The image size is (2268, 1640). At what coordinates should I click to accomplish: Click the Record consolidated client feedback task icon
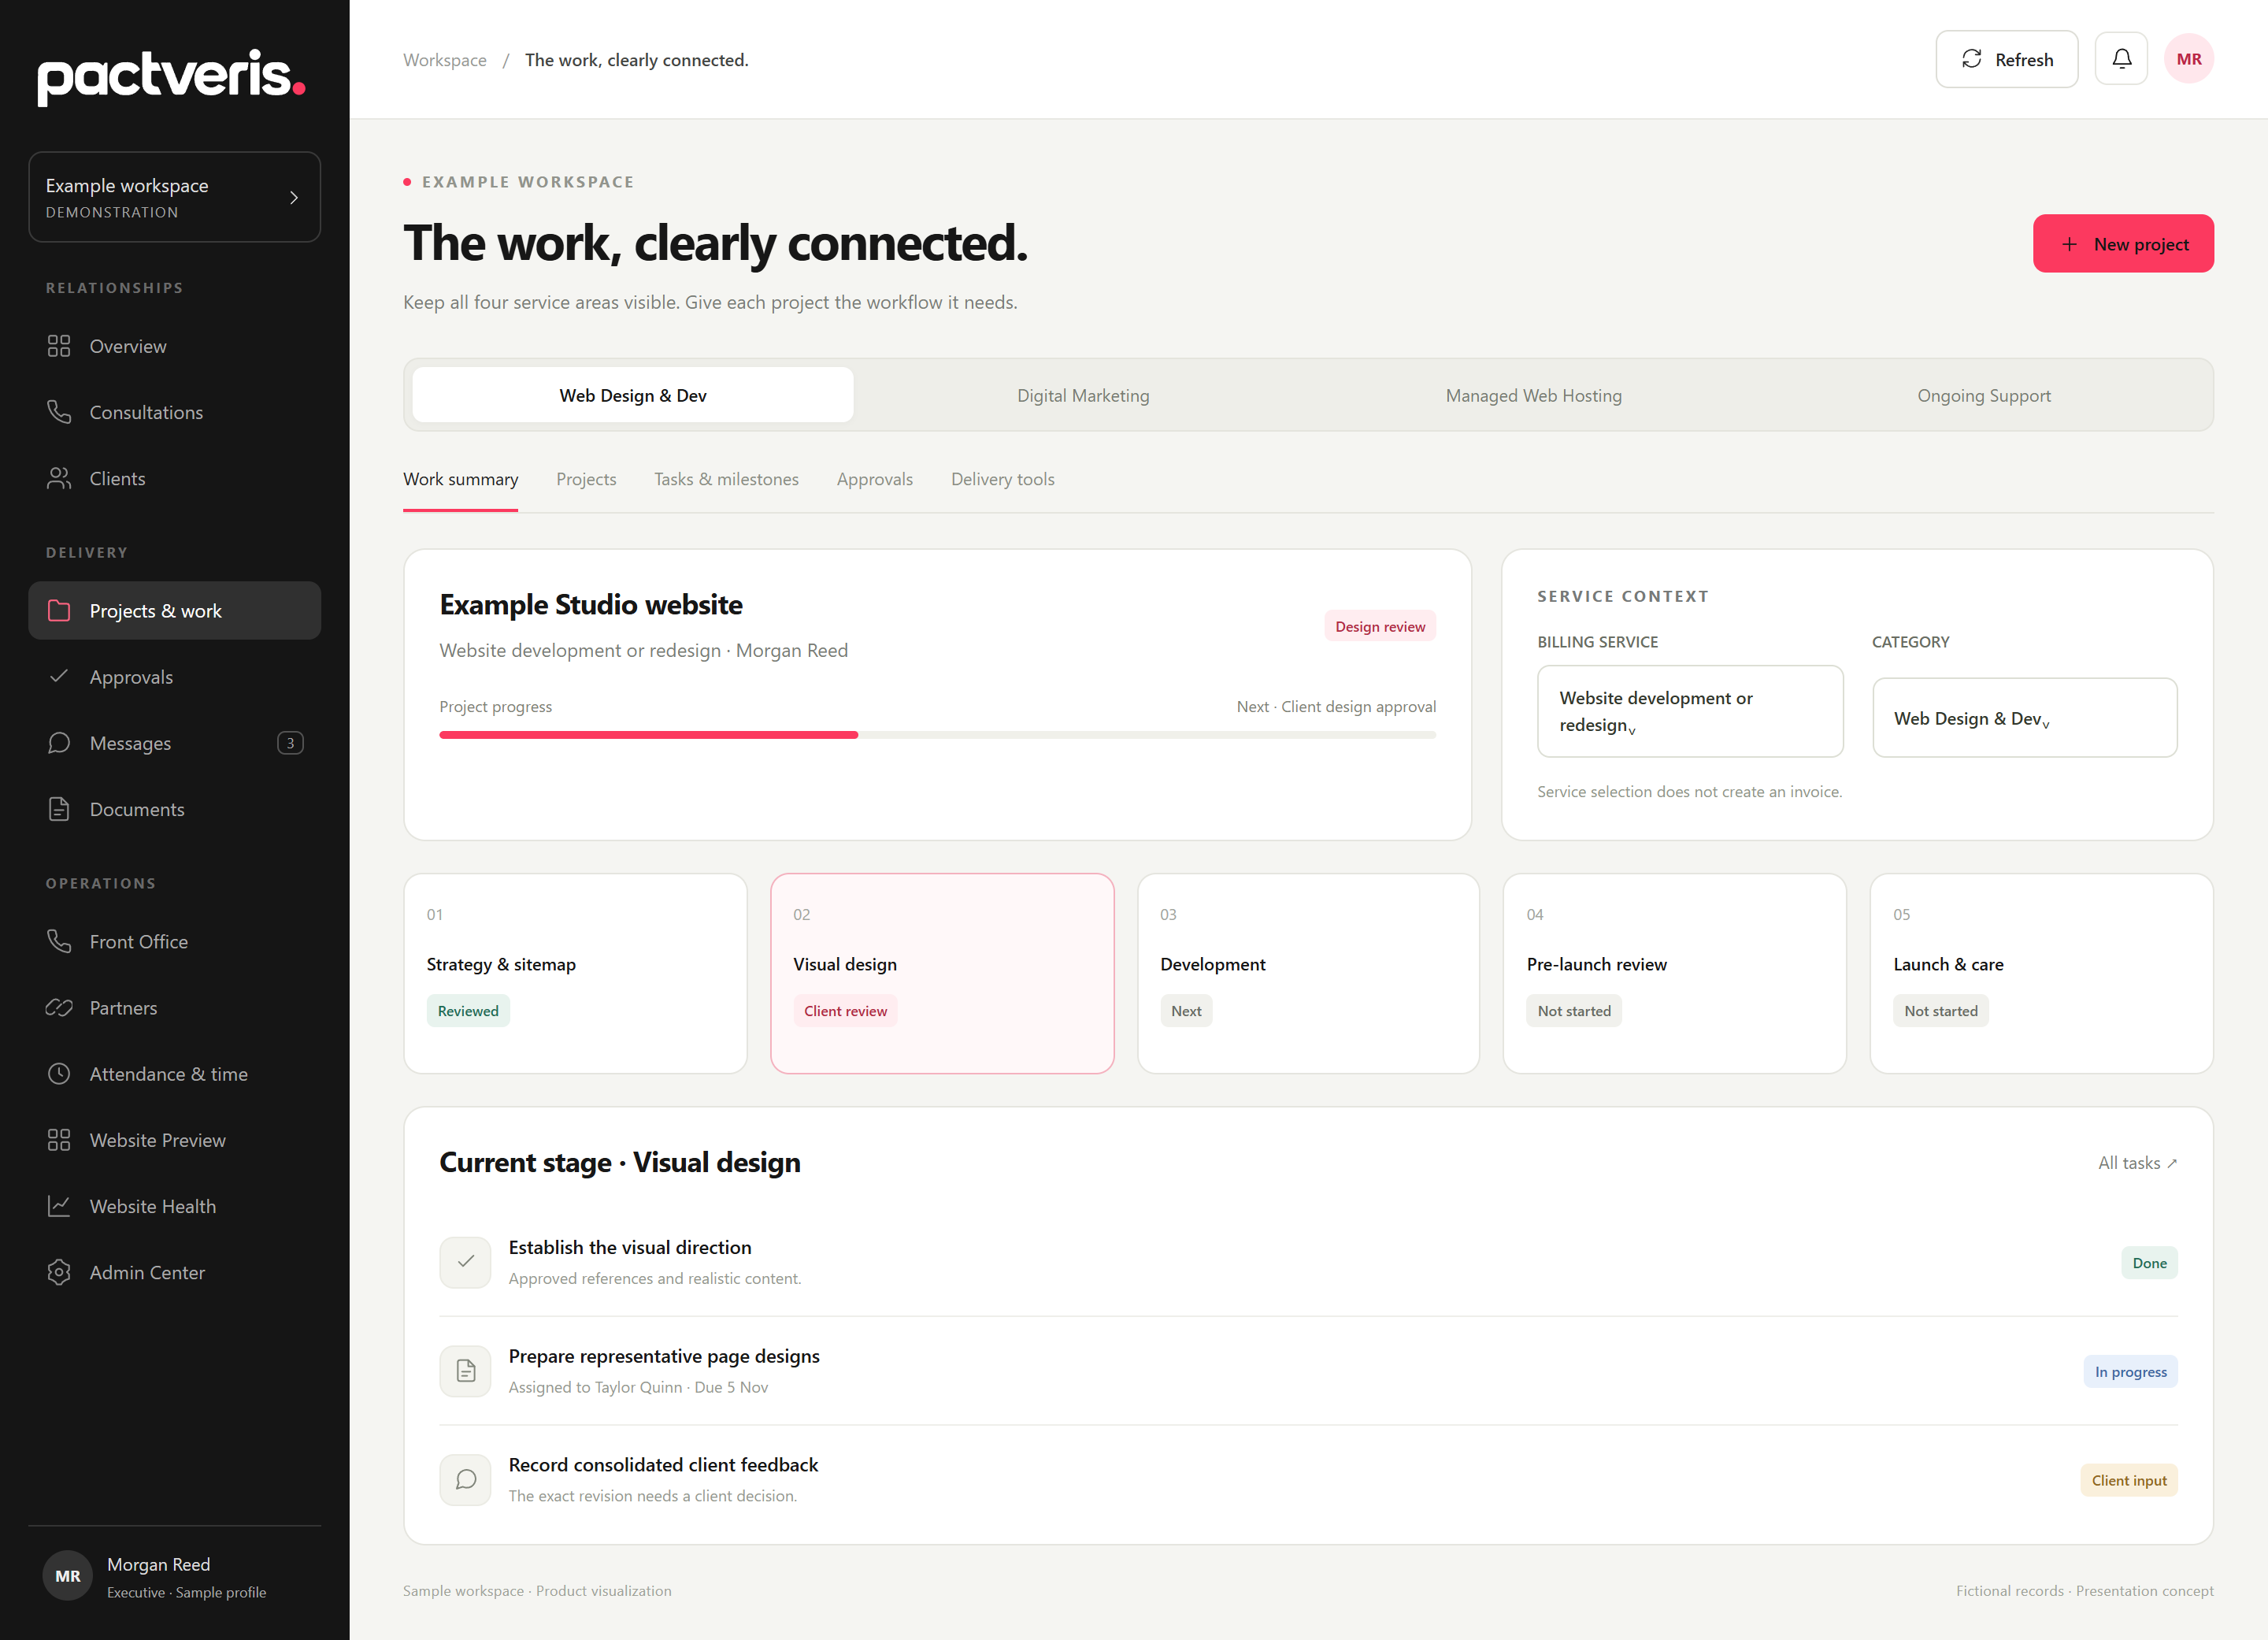[465, 1480]
